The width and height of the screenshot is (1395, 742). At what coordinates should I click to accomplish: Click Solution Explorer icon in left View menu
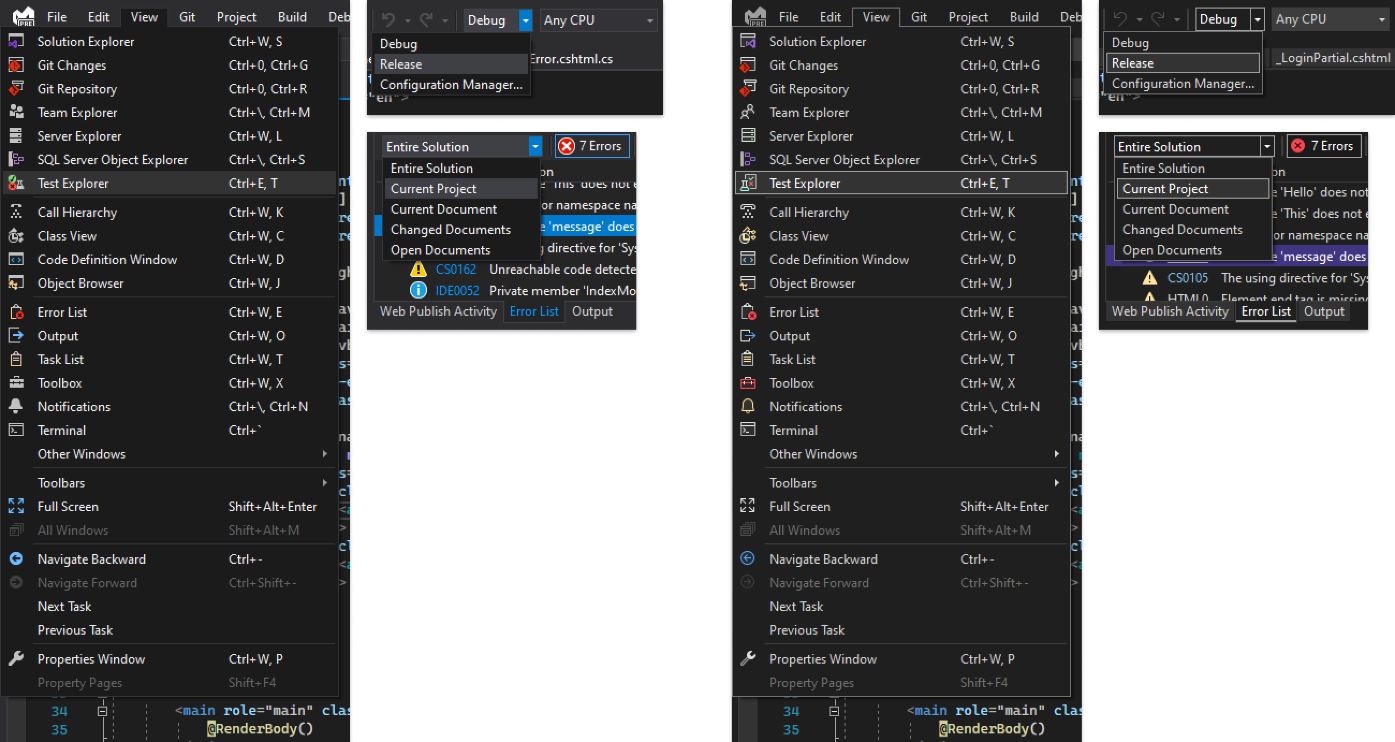(x=16, y=42)
